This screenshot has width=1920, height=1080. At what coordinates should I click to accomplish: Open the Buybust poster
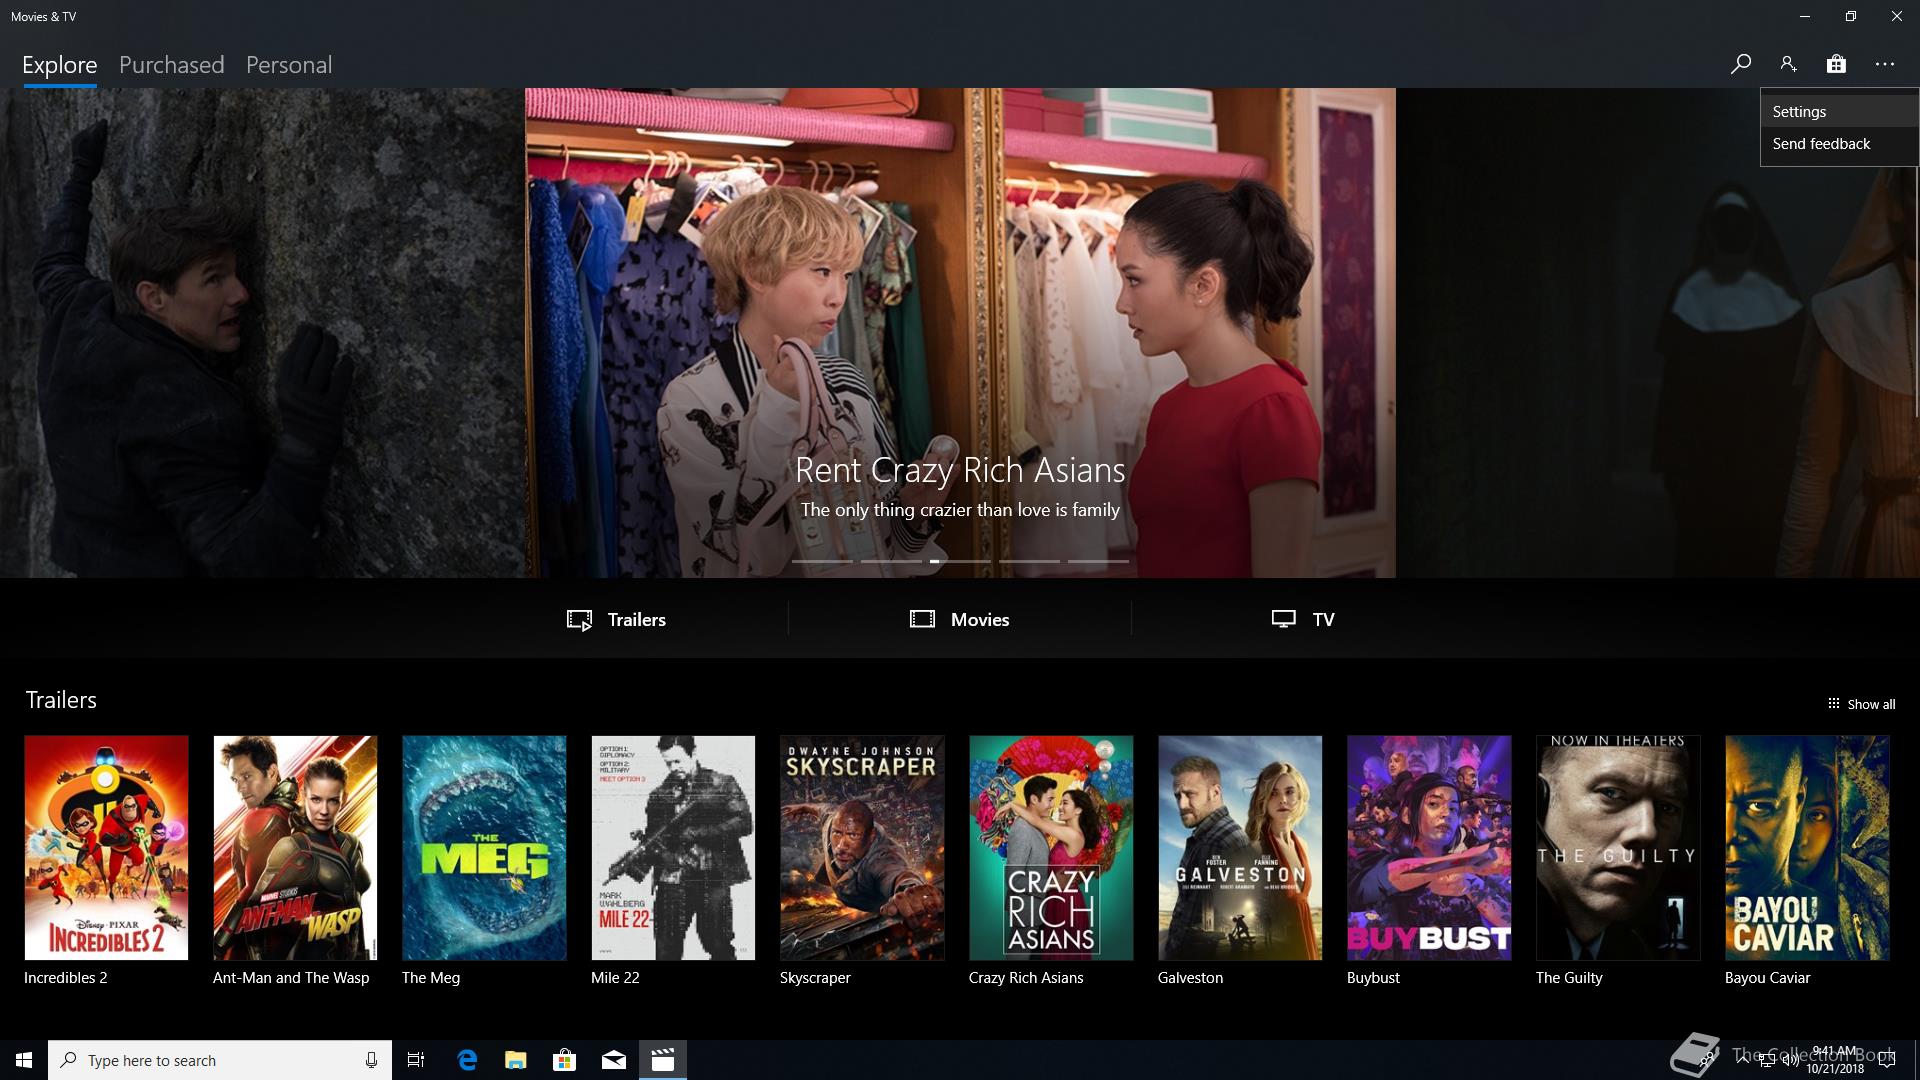coord(1429,848)
